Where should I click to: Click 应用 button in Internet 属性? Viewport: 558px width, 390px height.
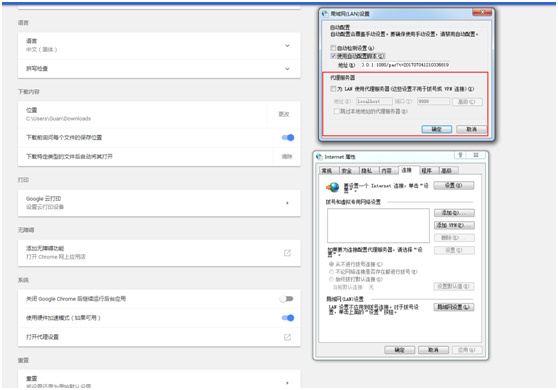467,350
